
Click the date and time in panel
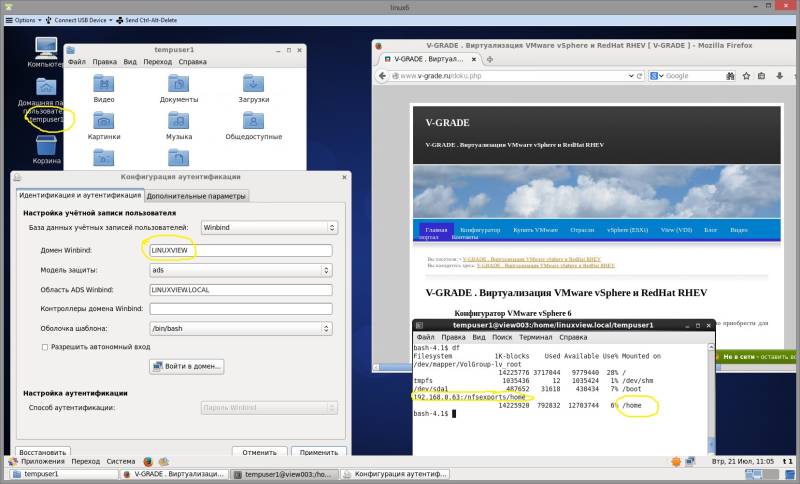[743, 462]
